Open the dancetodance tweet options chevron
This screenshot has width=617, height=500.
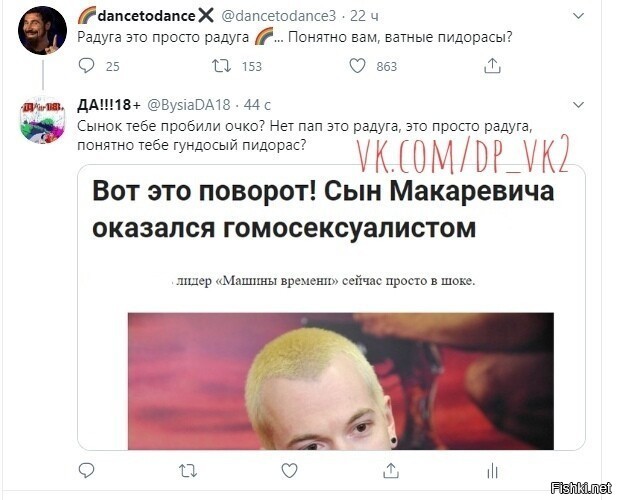point(578,16)
